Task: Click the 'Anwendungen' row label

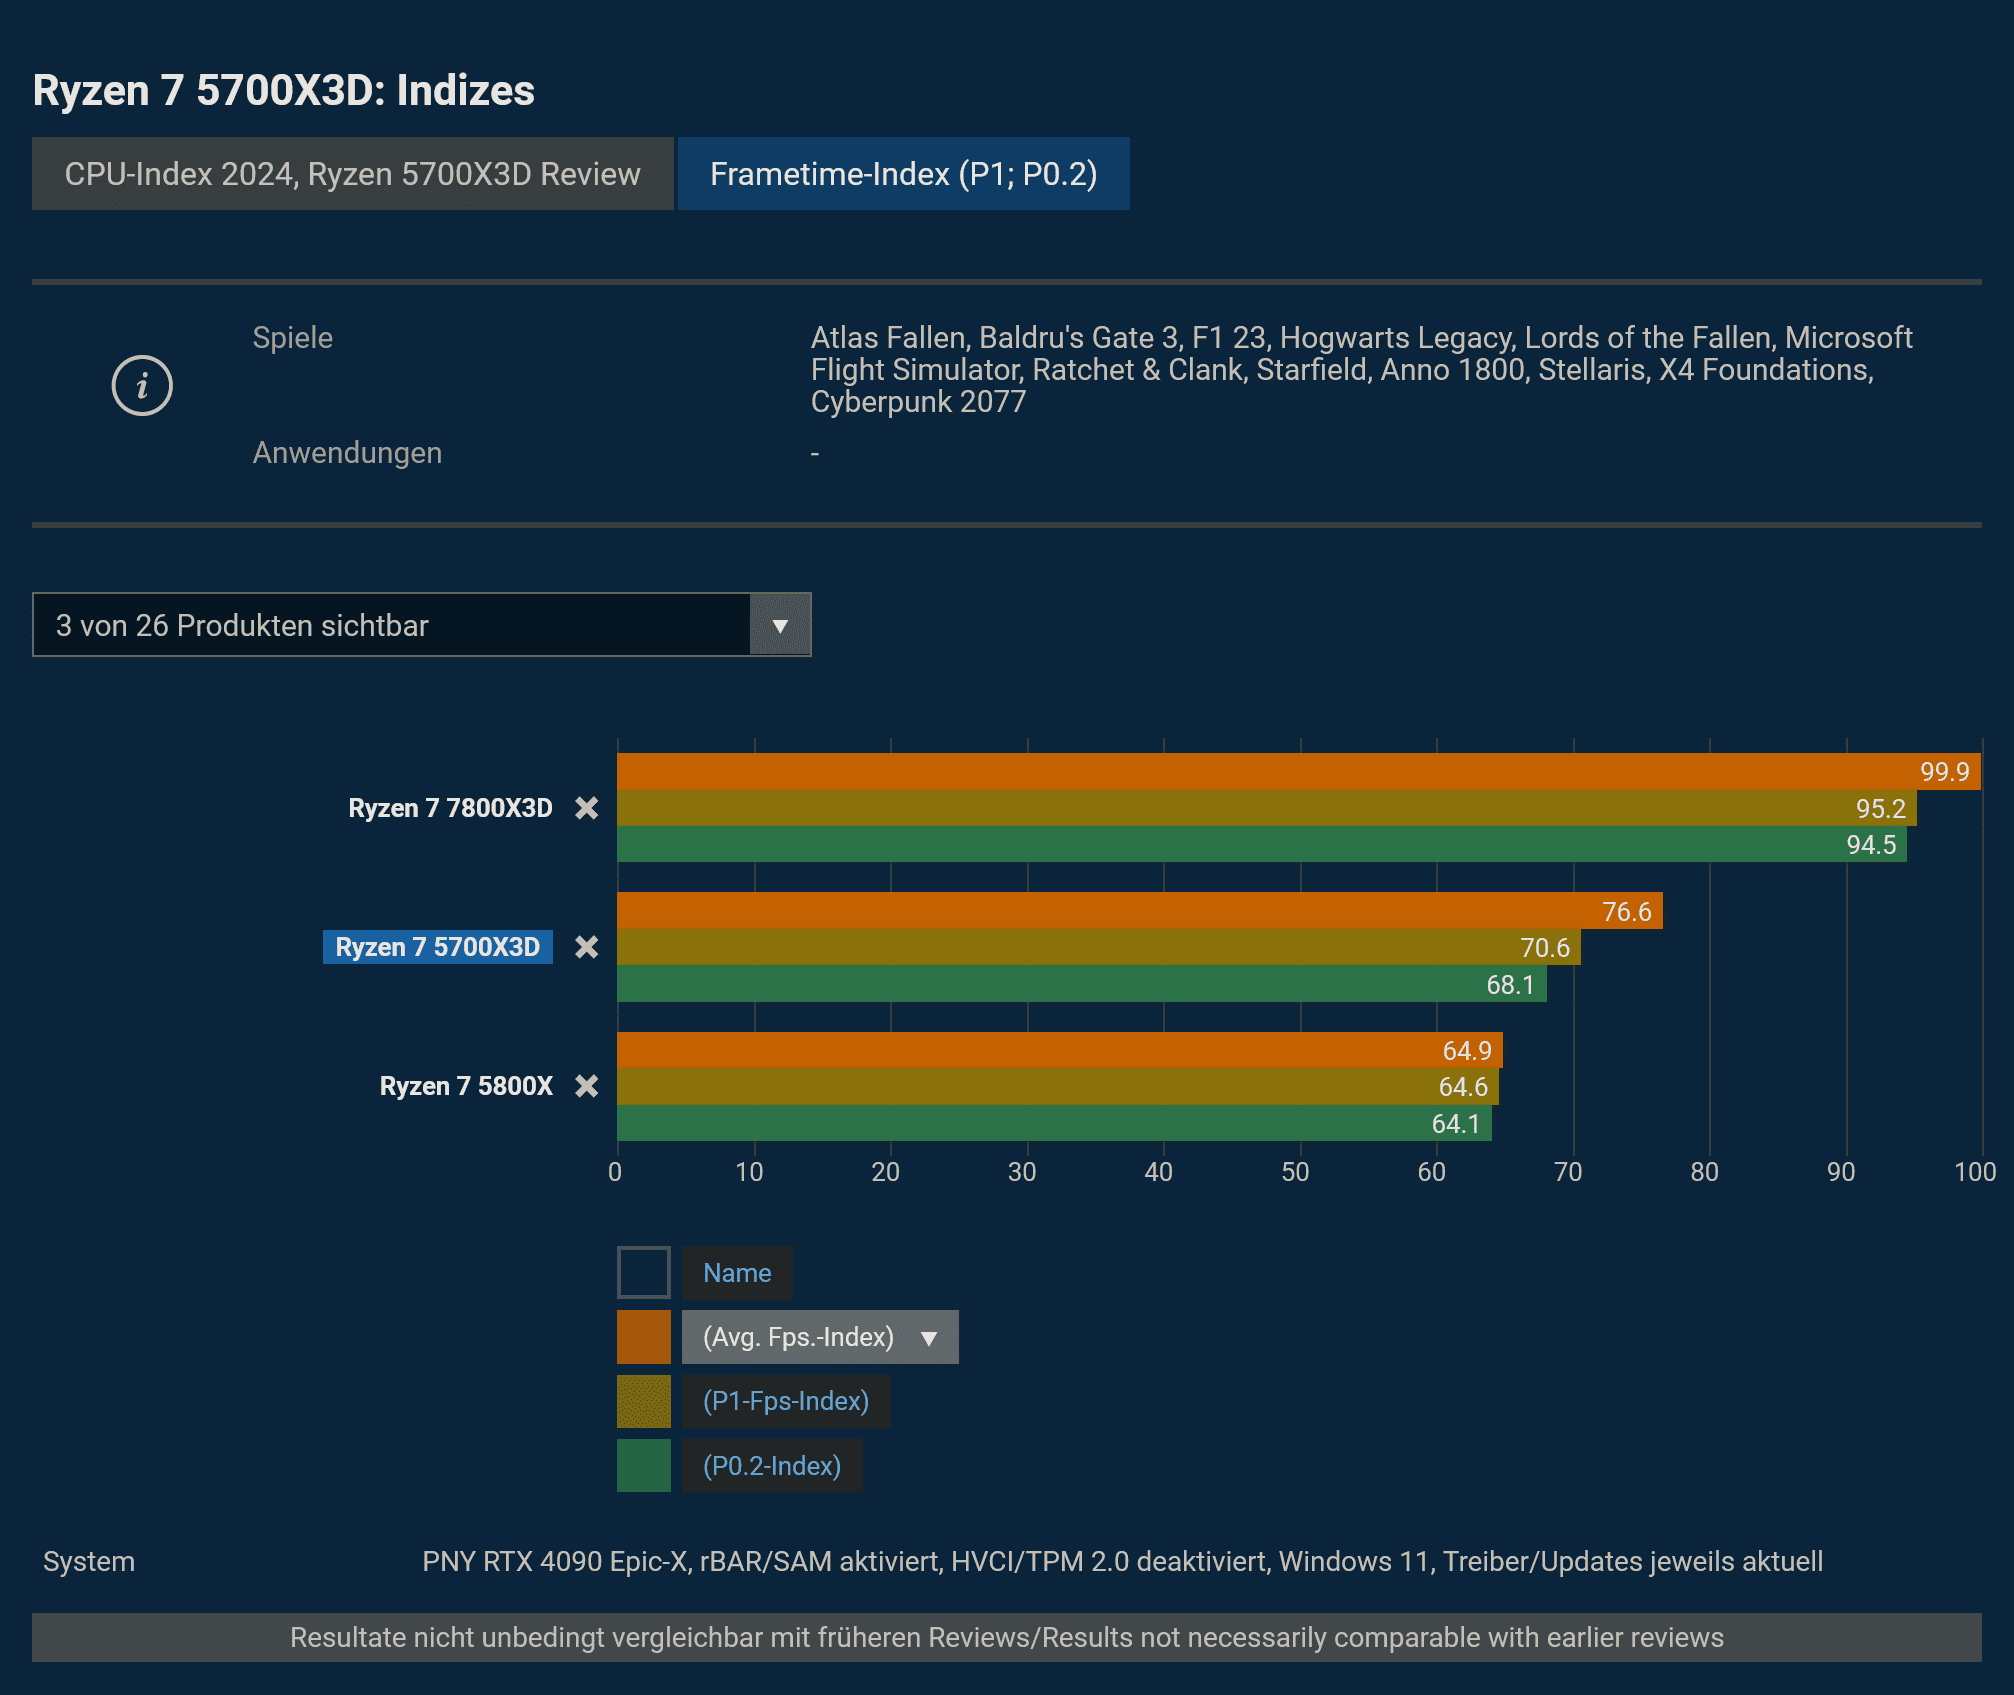Action: tap(347, 453)
